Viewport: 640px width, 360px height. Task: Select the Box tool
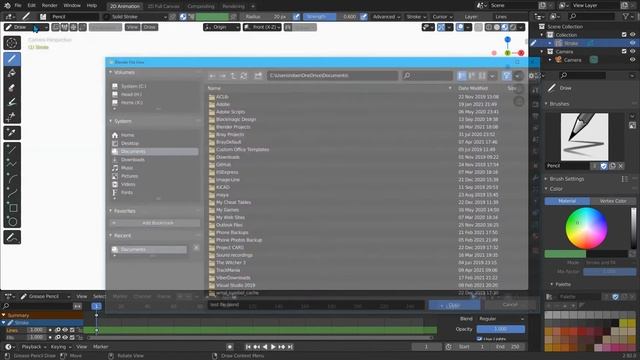[x=12, y=207]
